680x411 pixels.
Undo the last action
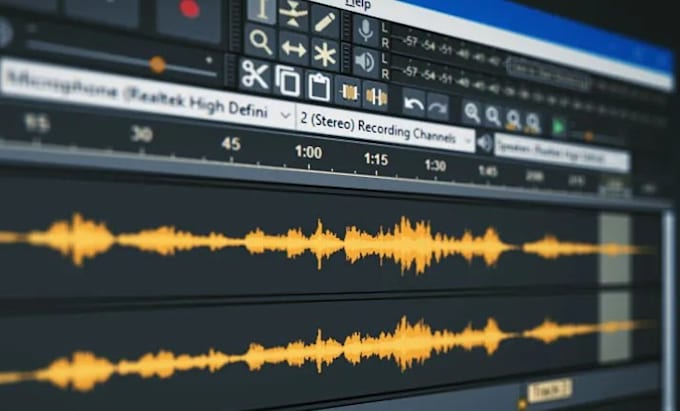pos(413,103)
